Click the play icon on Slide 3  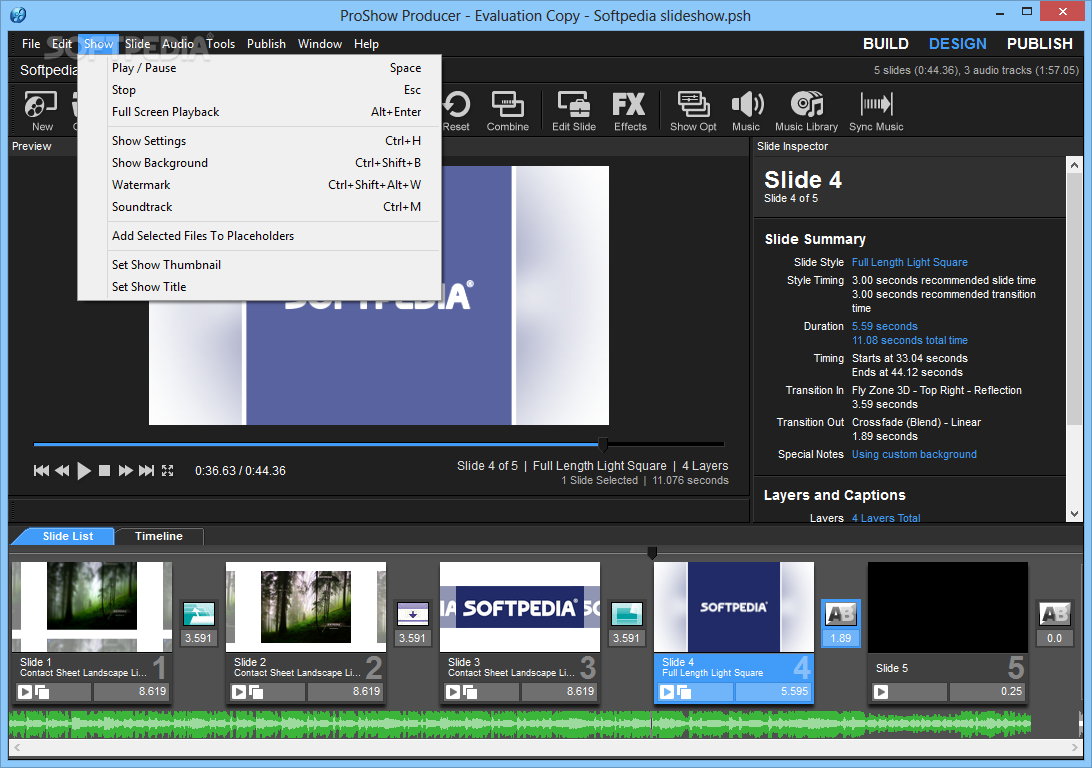pyautogui.click(x=453, y=691)
